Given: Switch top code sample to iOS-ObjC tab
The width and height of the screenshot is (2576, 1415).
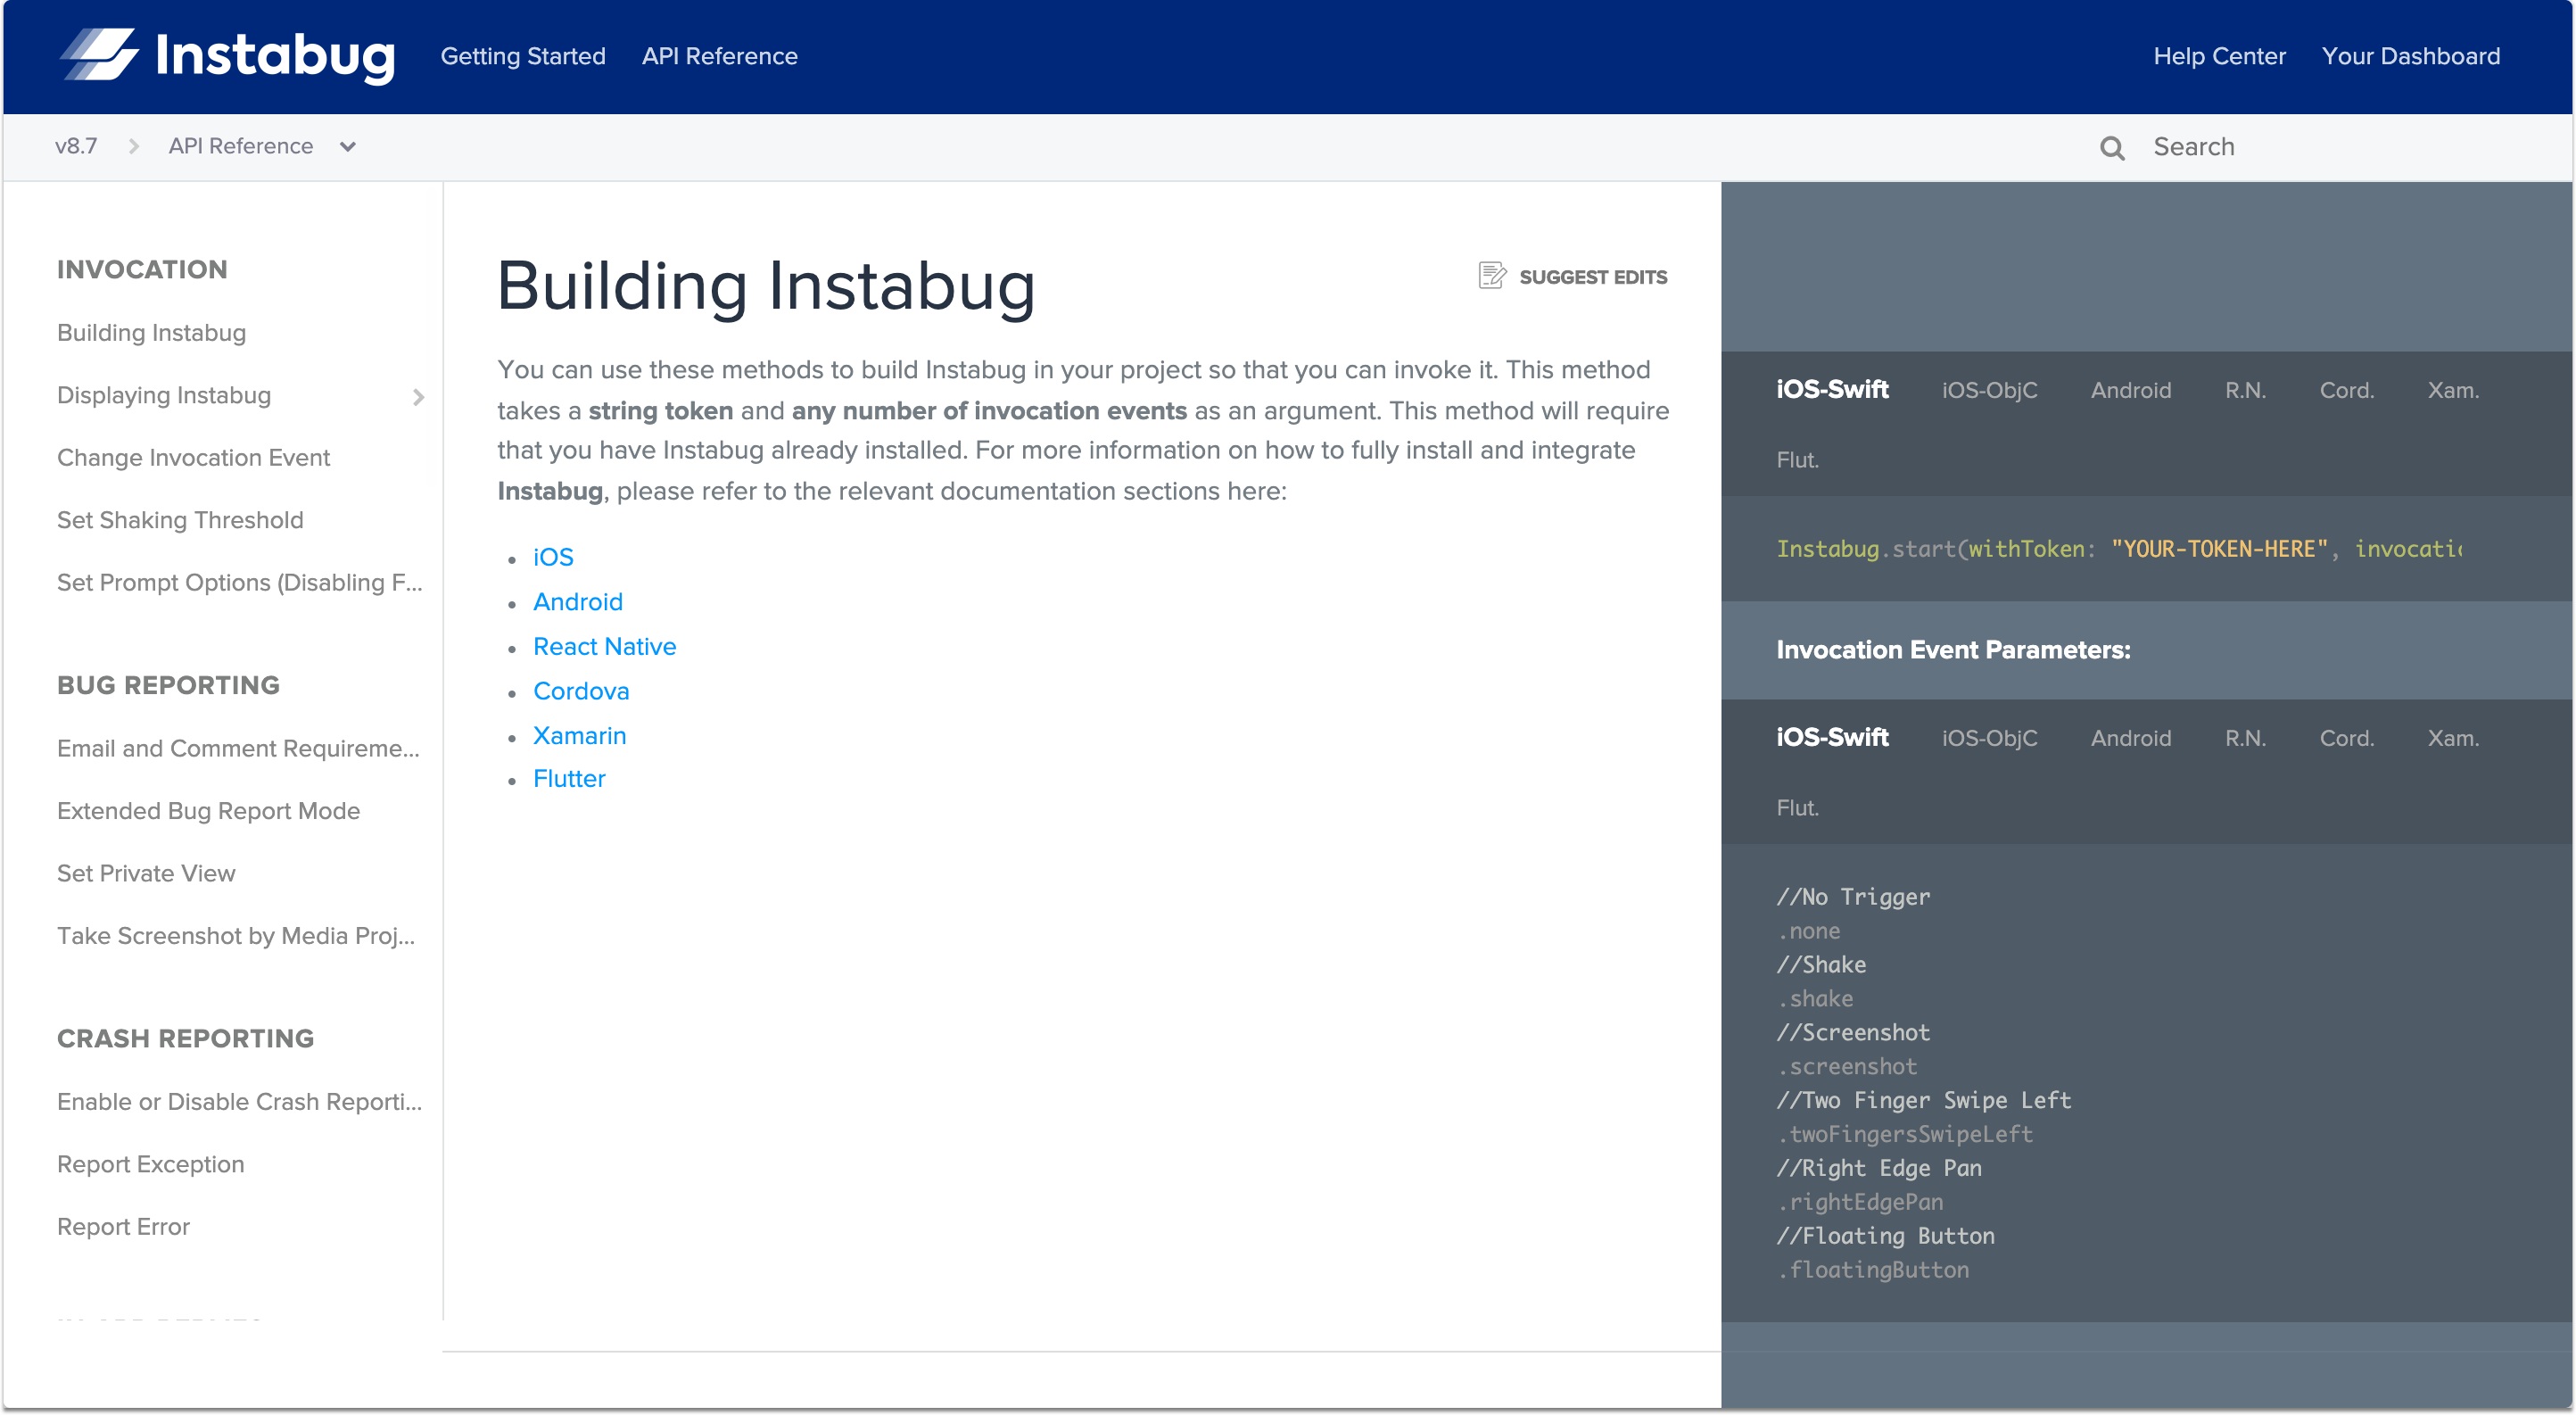Looking at the screenshot, I should tap(1989, 391).
